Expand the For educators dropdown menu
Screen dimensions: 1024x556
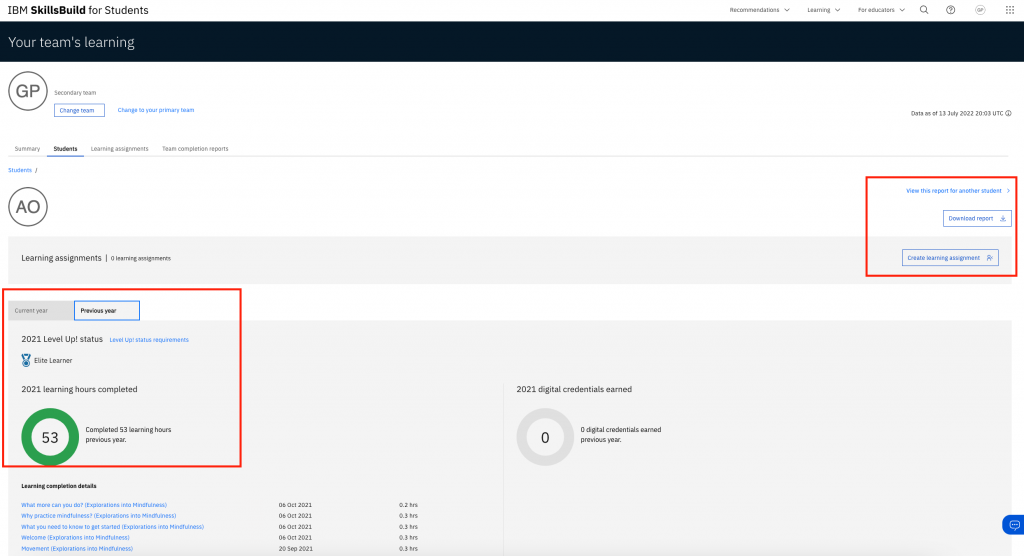881,10
